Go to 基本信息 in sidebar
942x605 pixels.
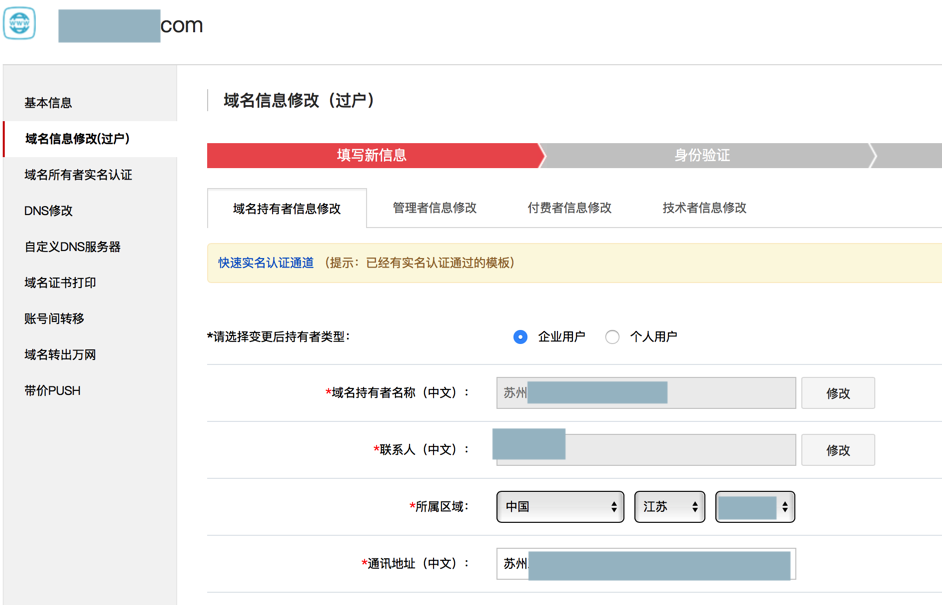point(48,103)
